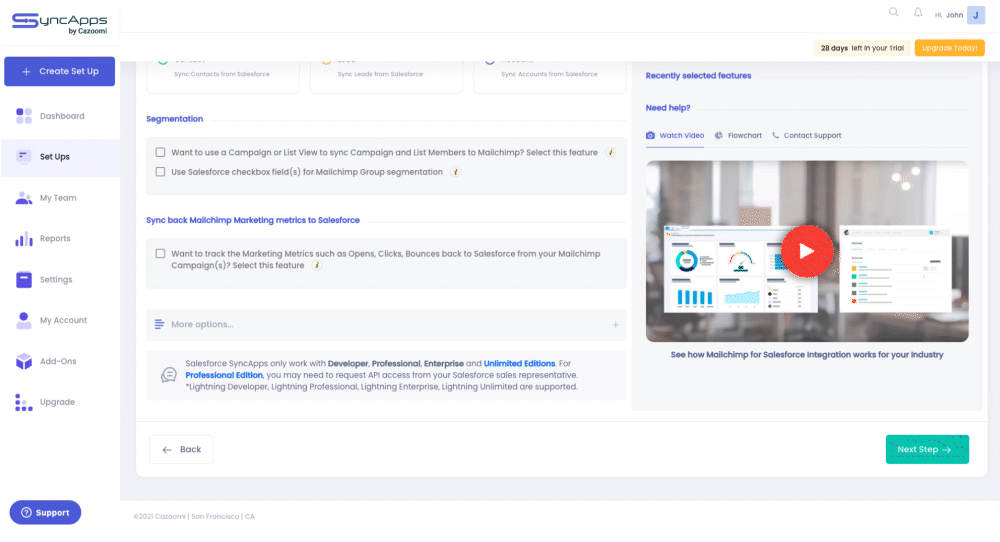
Task: Select the Sync Leads from Salesforce card
Action: click(x=386, y=76)
